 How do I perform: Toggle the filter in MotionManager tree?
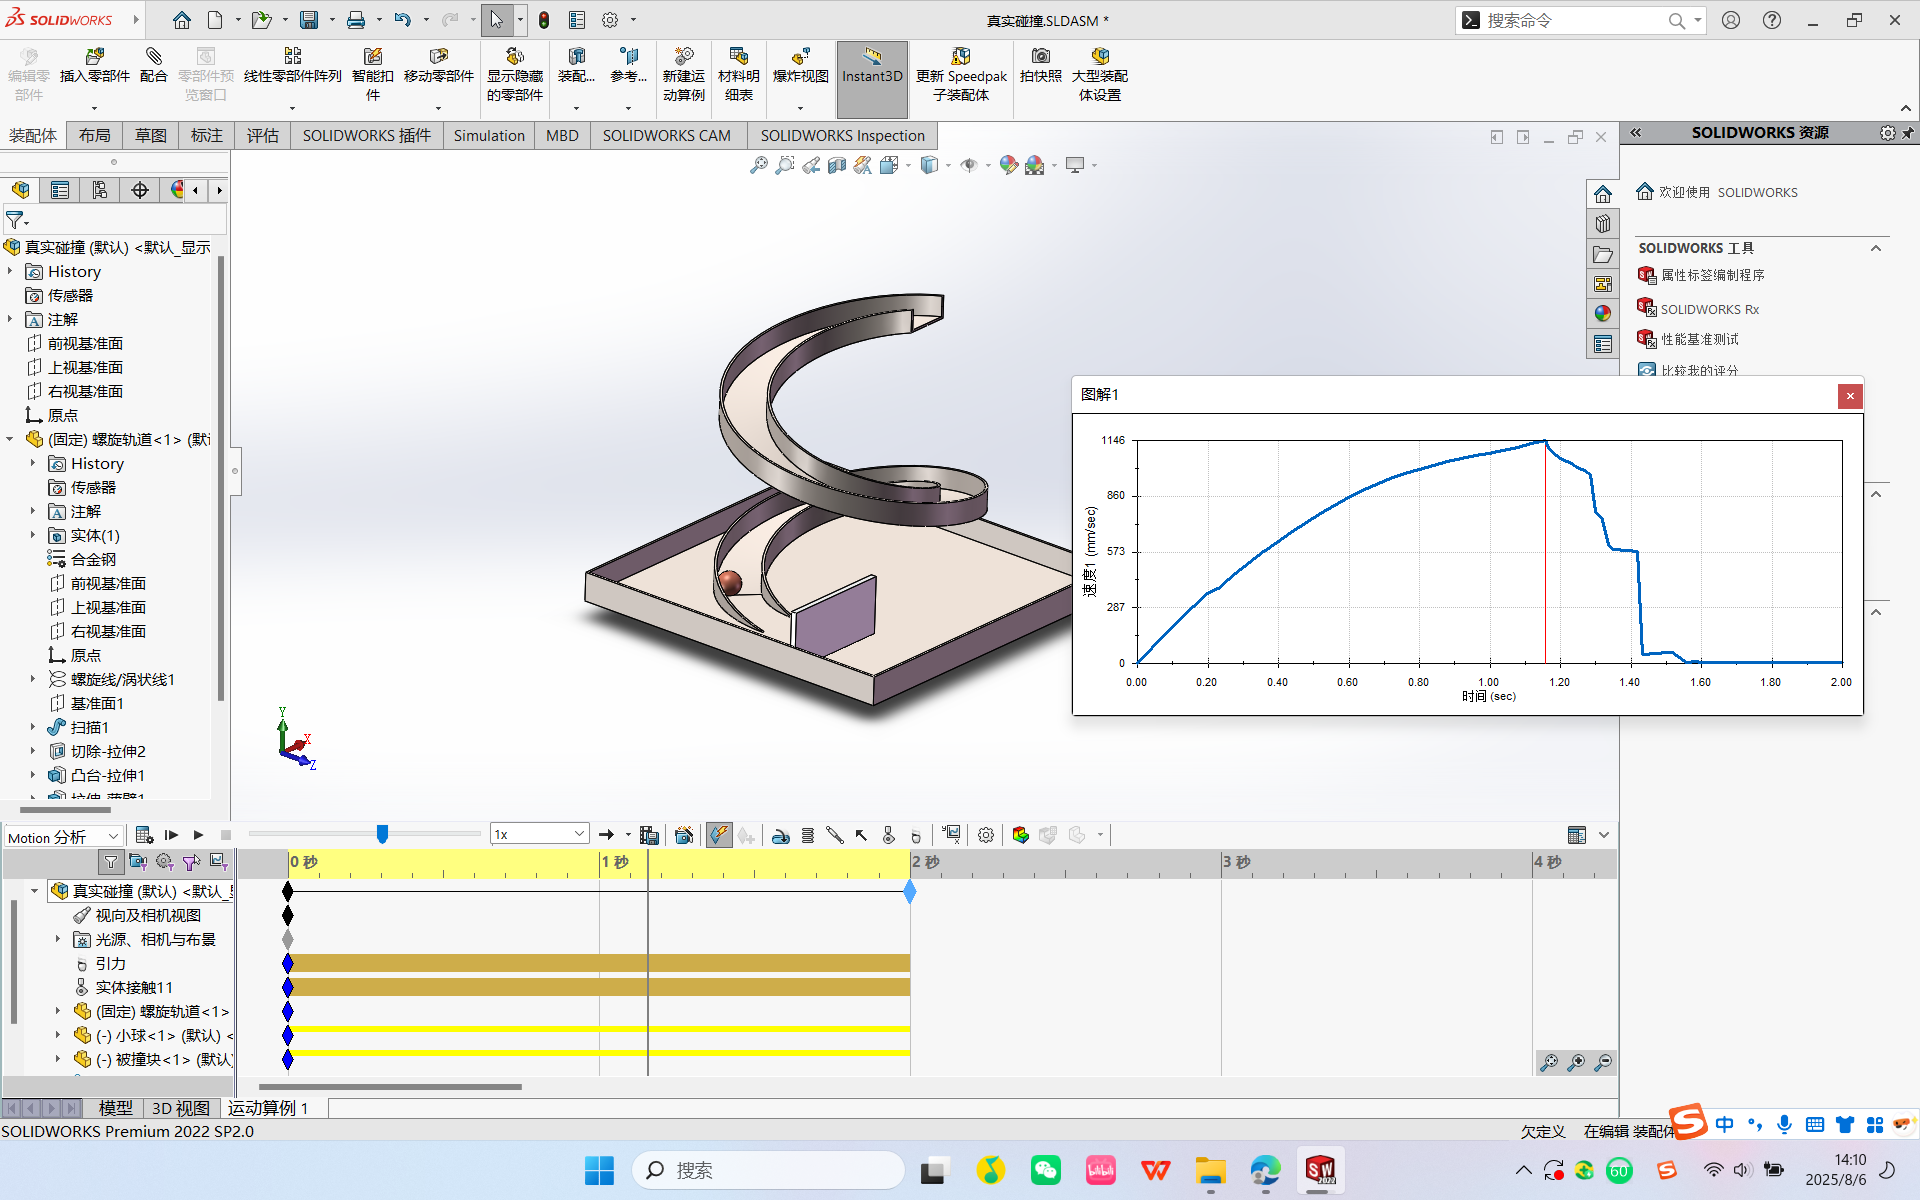point(110,861)
